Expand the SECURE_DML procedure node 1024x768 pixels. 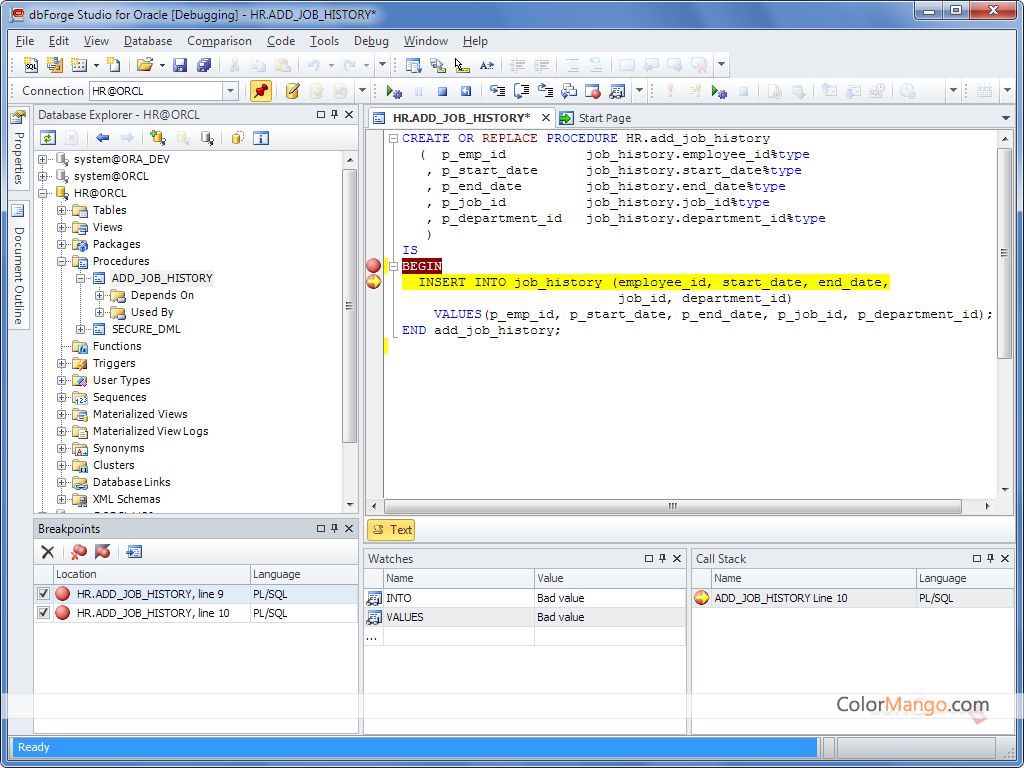point(81,329)
